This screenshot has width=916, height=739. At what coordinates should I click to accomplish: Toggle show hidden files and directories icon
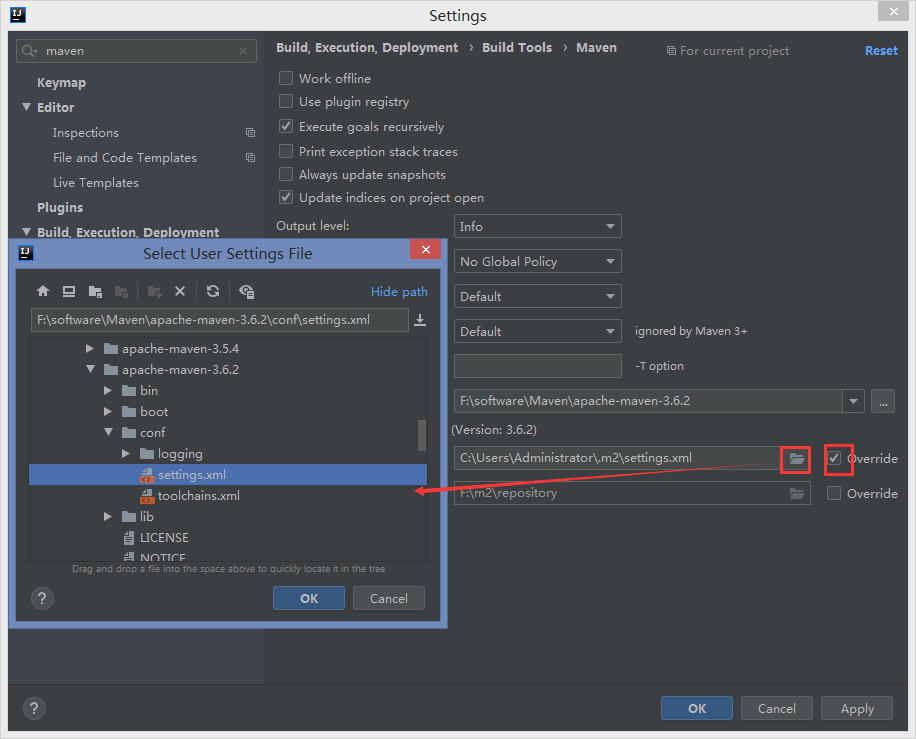click(x=246, y=291)
